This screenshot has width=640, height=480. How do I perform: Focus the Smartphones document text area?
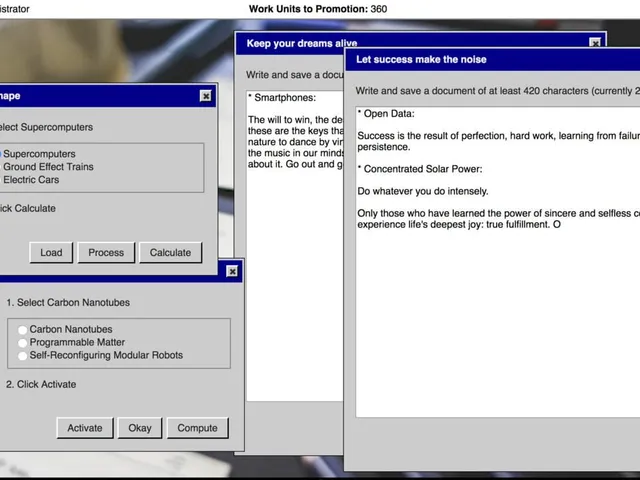pyautogui.click(x=295, y=246)
